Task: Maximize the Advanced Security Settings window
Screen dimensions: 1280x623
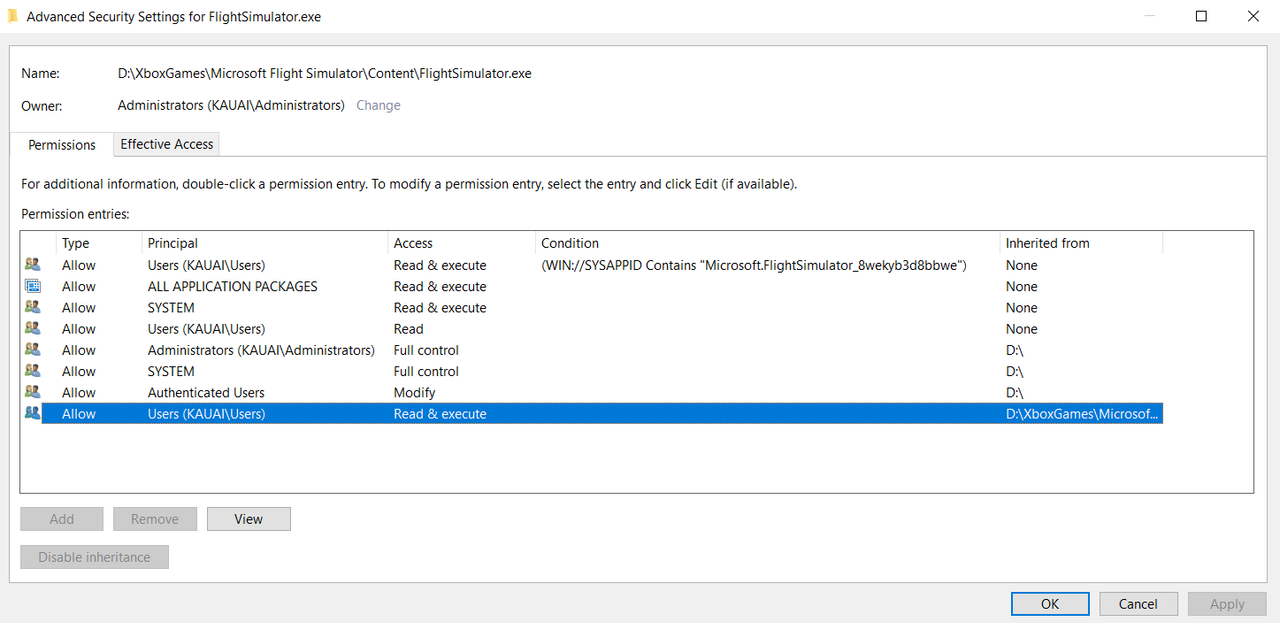Action: pos(1201,16)
